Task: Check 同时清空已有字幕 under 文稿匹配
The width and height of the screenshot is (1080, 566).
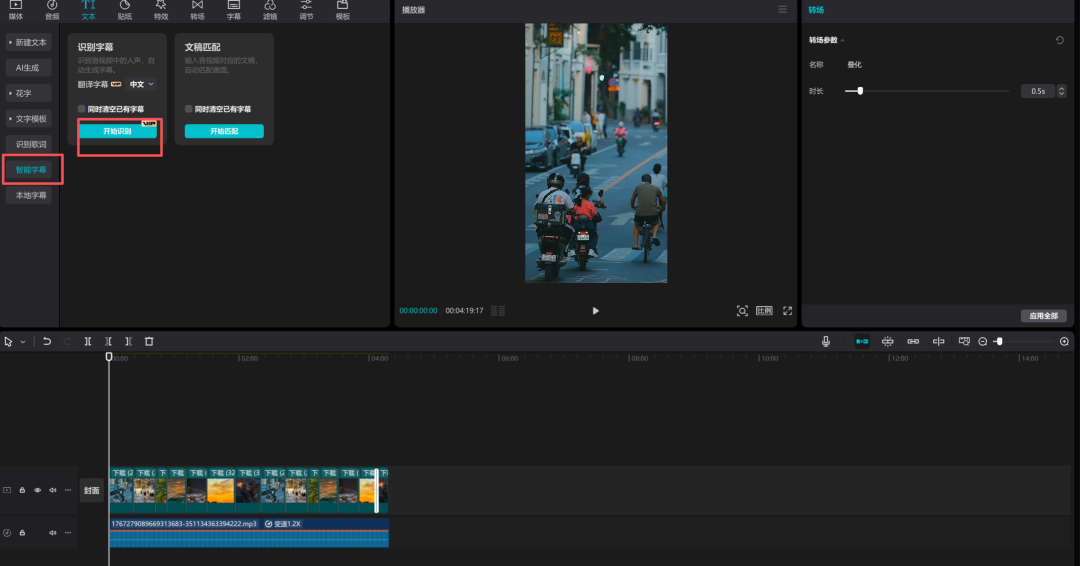Action: (x=189, y=109)
